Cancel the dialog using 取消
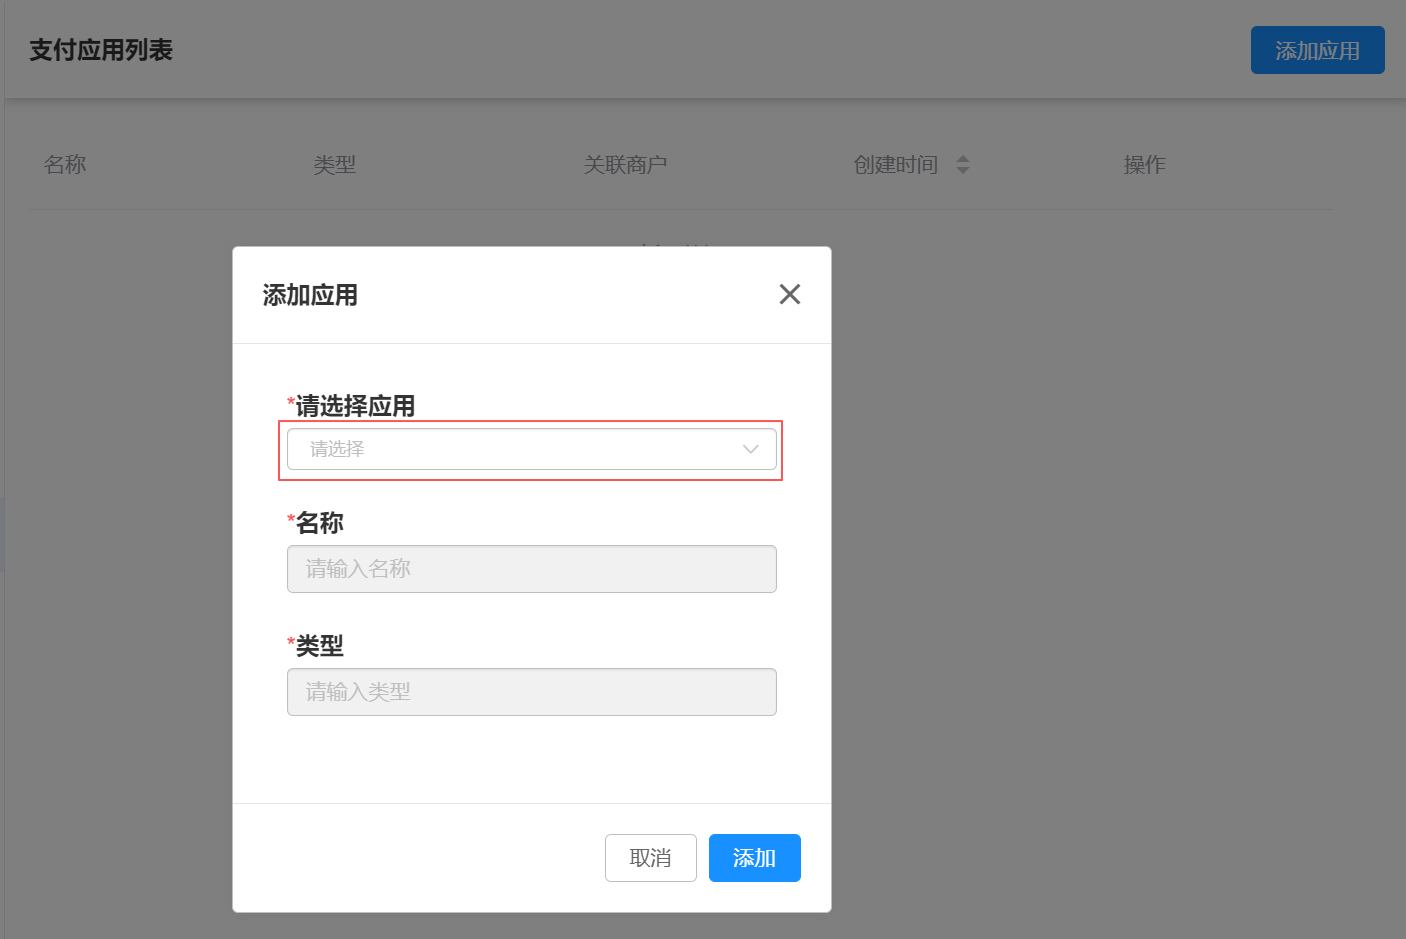 [x=650, y=857]
